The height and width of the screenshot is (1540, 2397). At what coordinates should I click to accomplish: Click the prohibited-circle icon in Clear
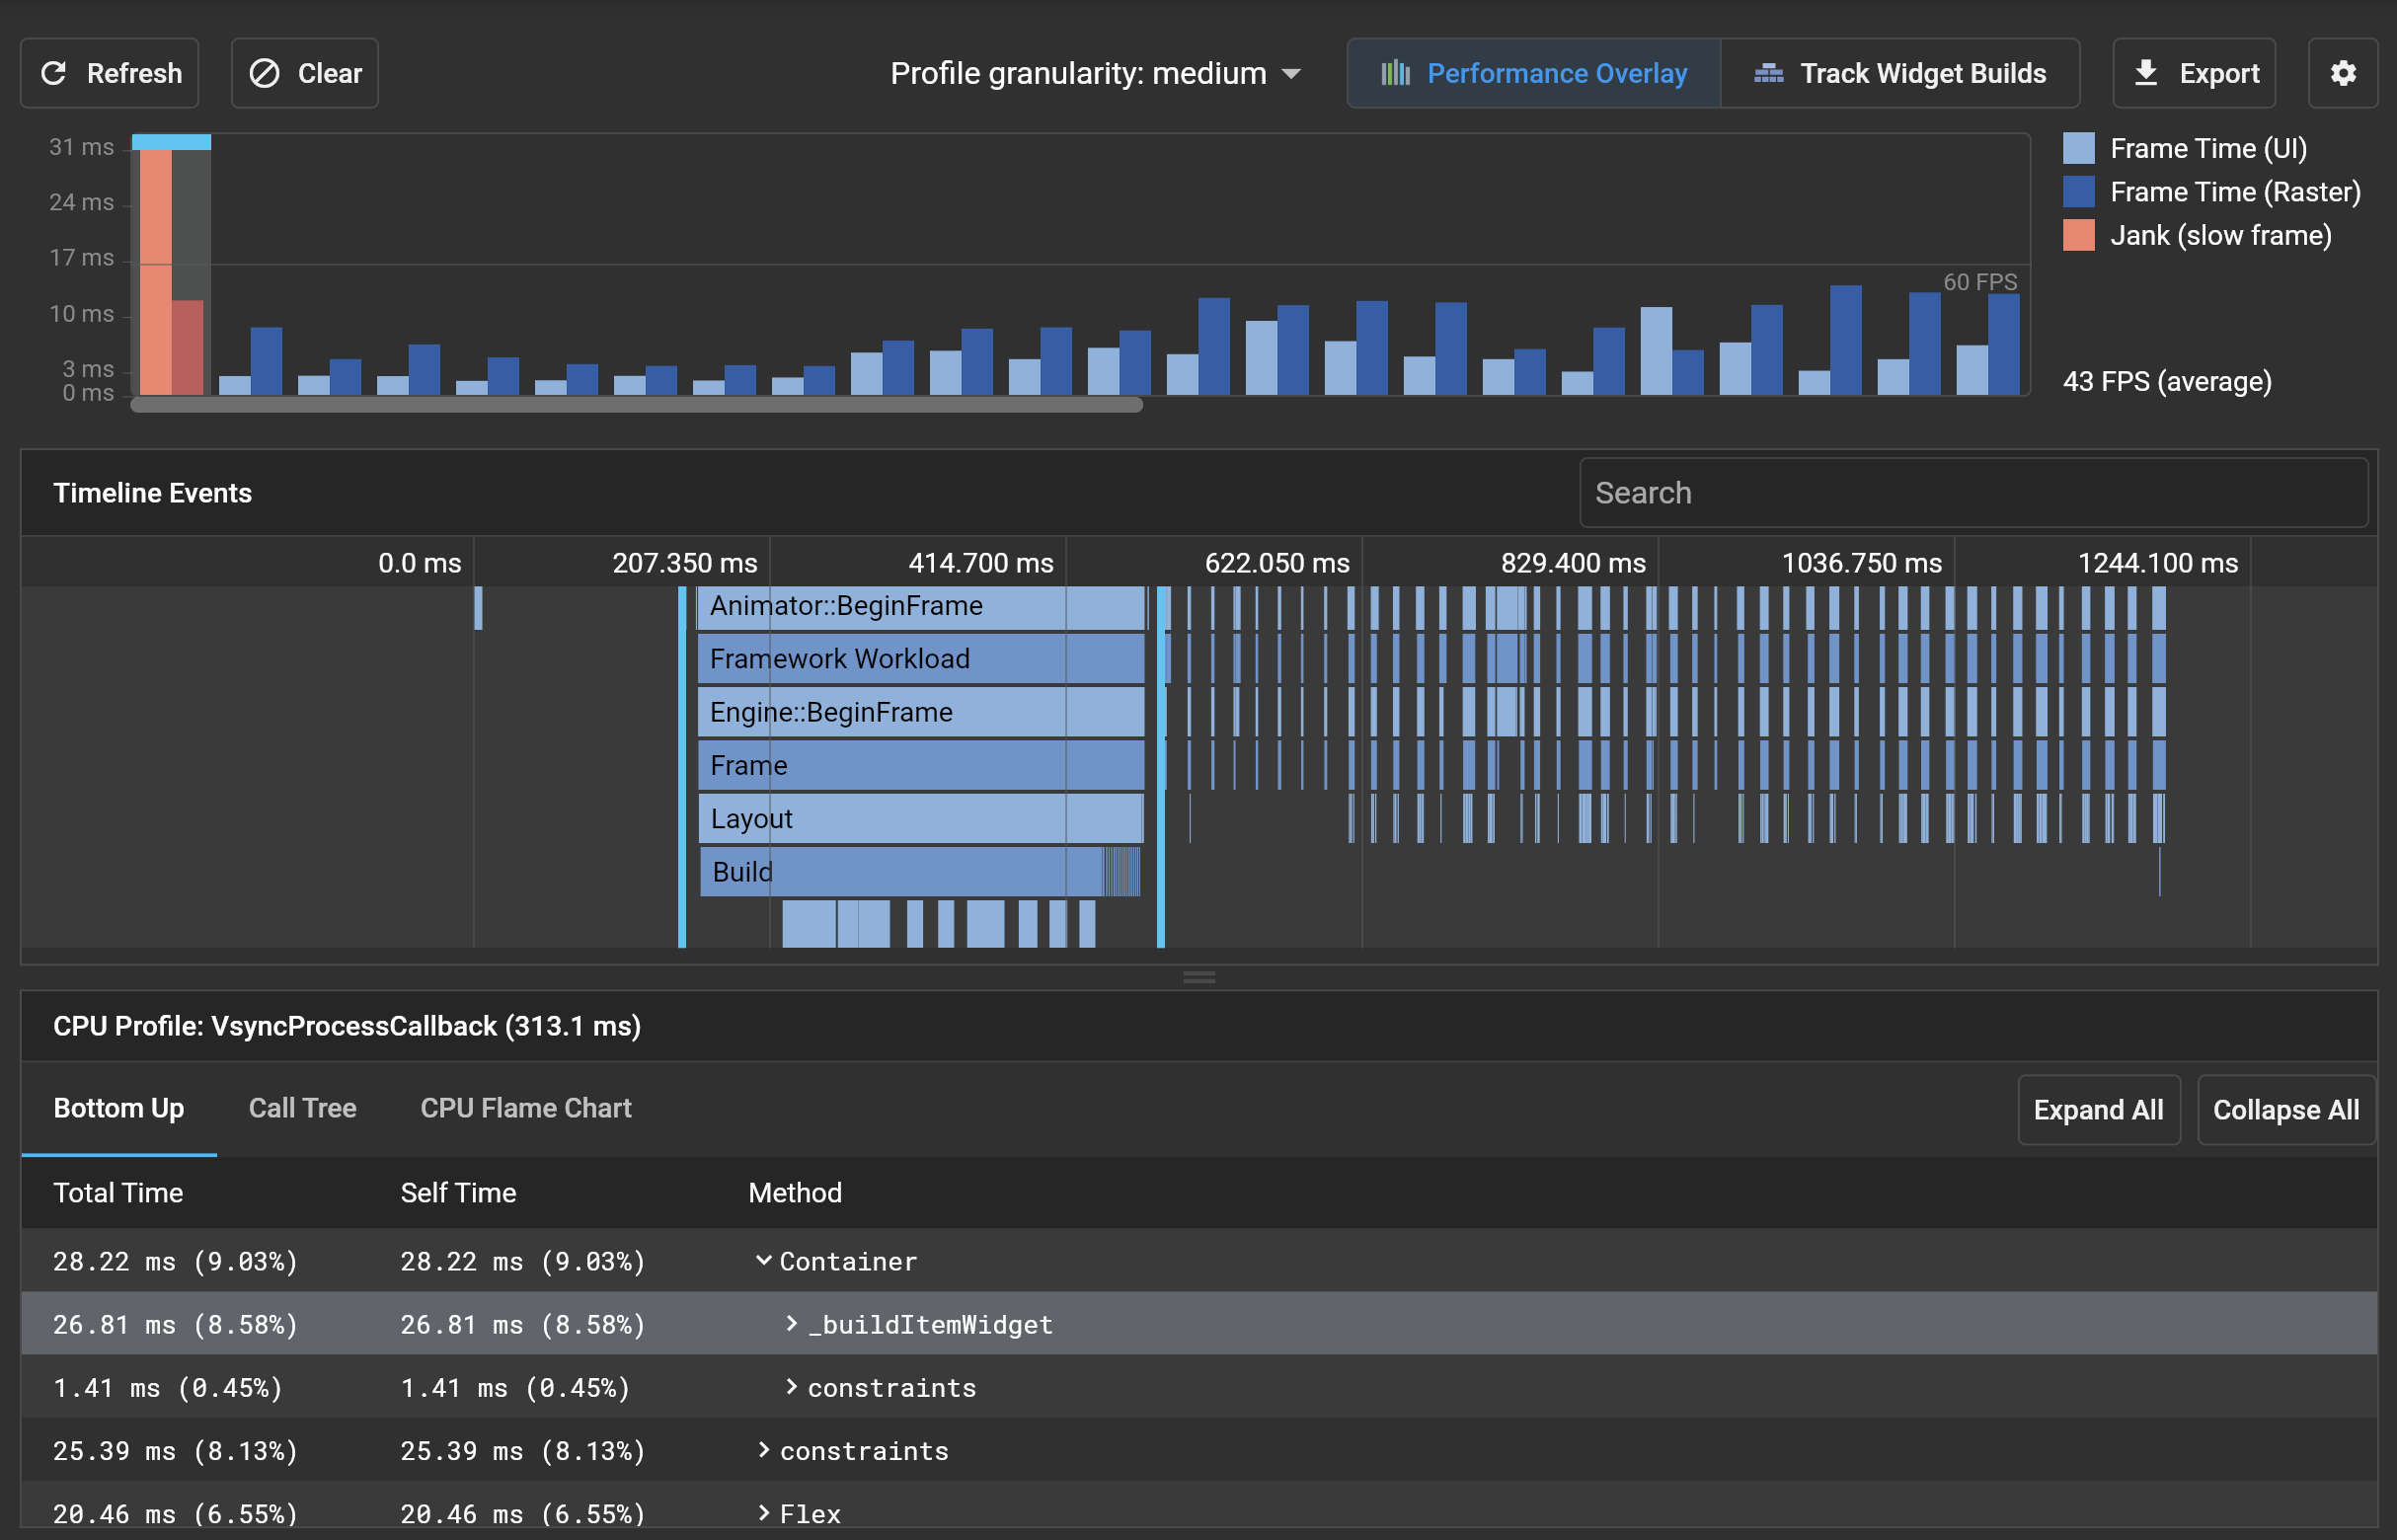tap(264, 73)
